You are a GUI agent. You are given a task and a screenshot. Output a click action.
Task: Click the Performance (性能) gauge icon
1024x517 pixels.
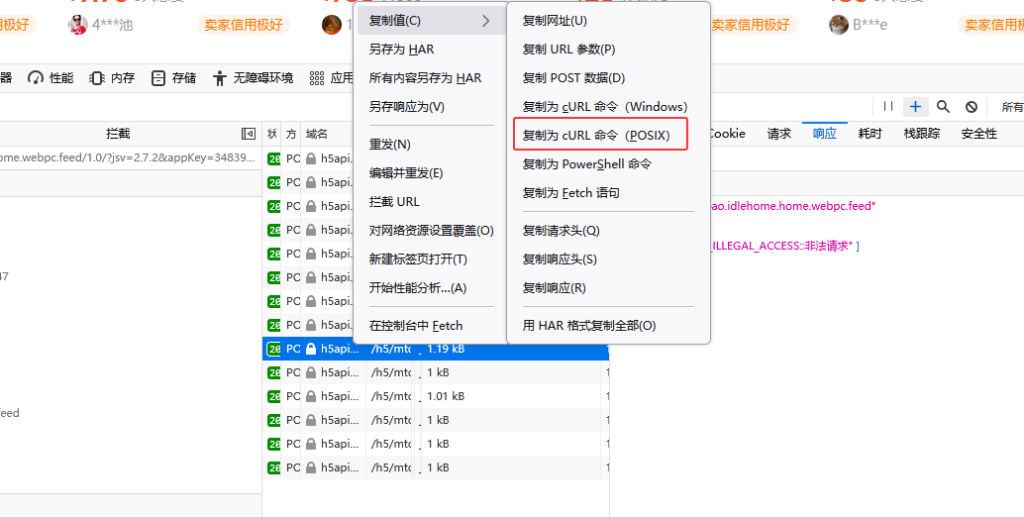(36, 78)
